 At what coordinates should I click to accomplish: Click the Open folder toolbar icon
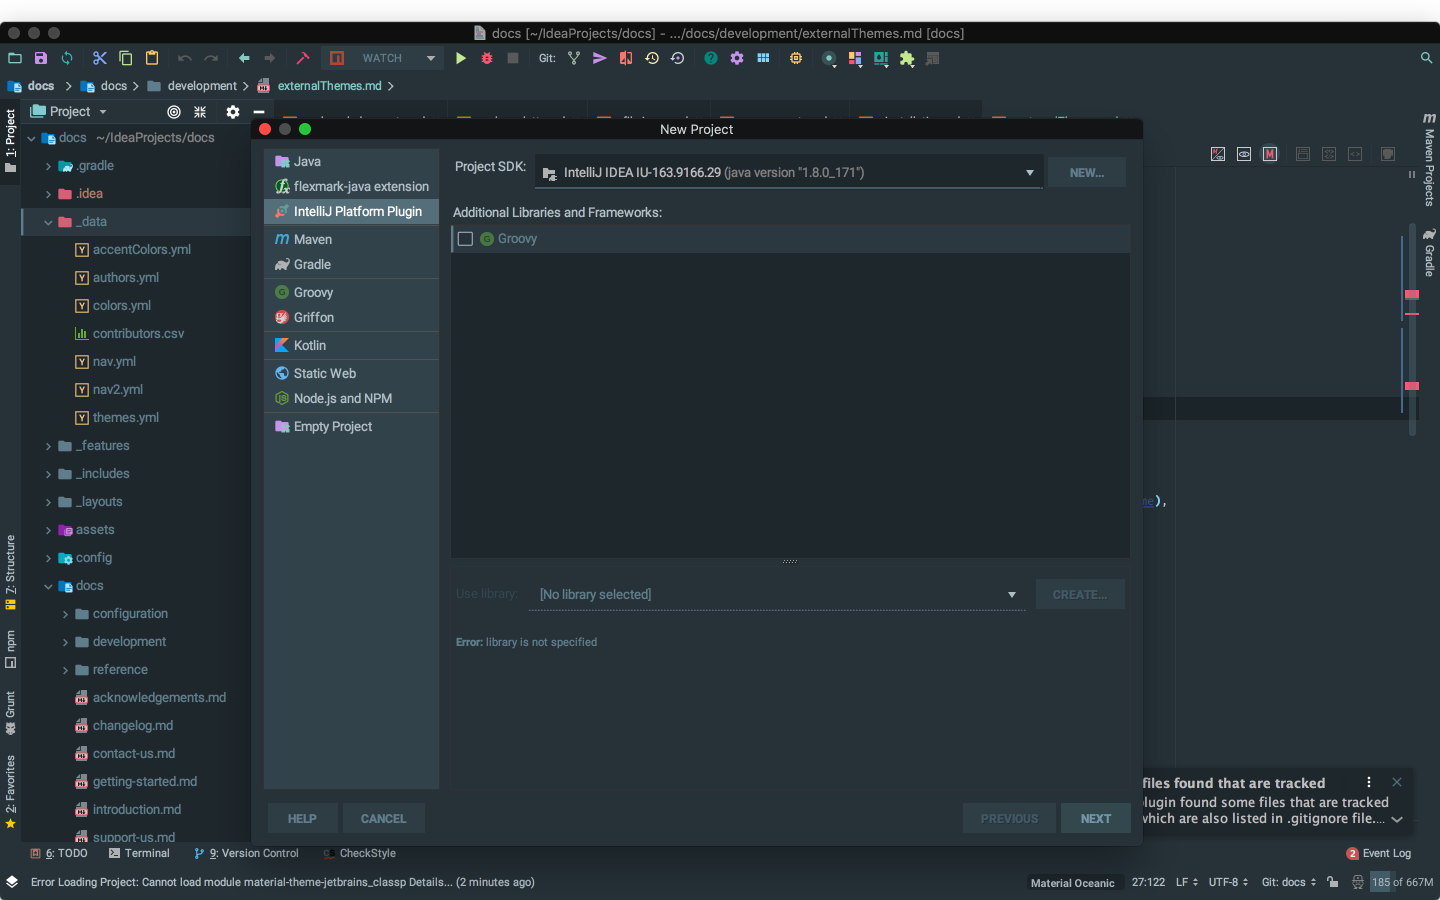tap(14, 58)
